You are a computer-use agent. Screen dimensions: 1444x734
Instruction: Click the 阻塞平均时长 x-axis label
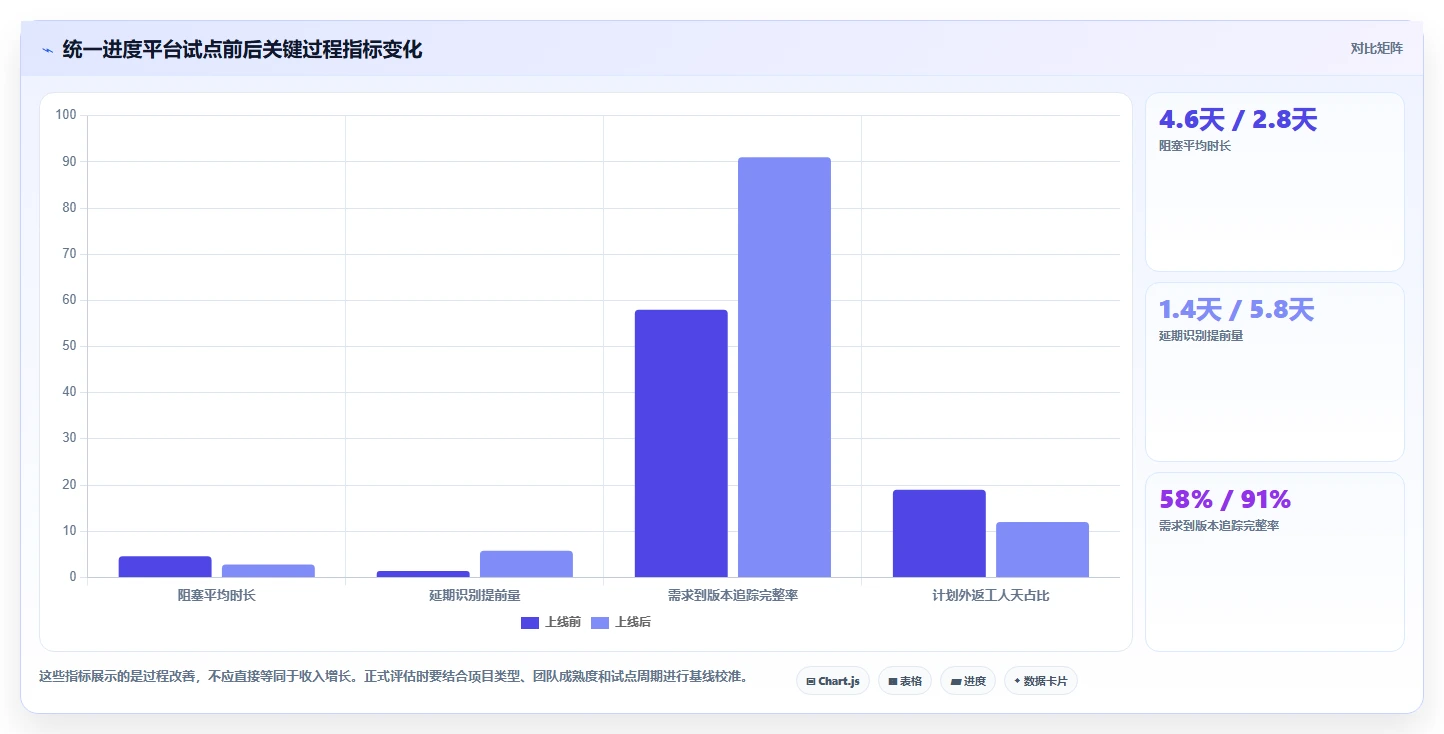[x=217, y=595]
